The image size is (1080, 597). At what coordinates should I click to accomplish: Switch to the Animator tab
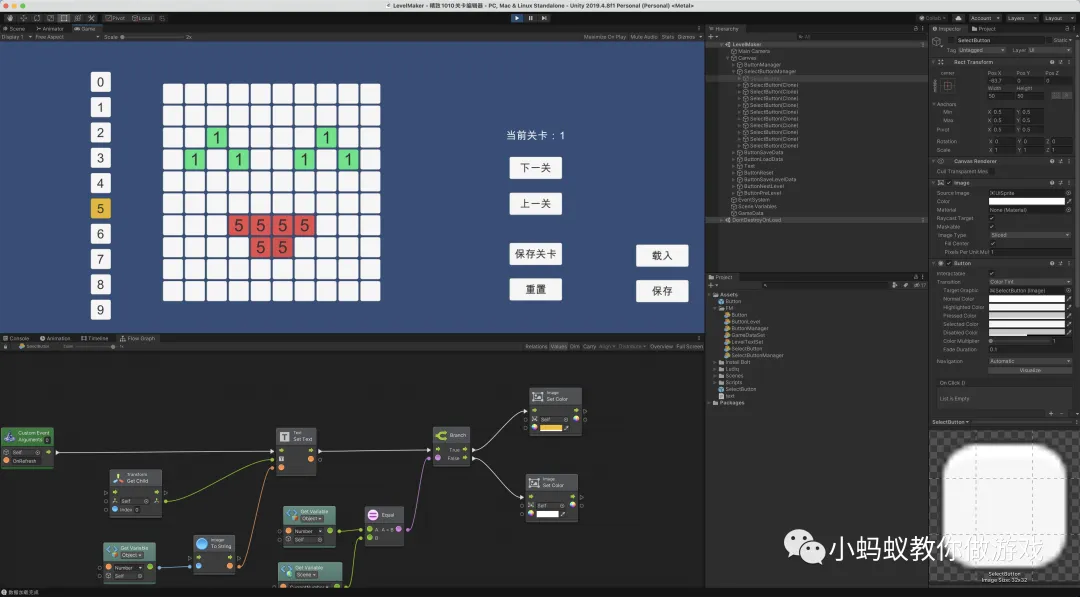50,29
